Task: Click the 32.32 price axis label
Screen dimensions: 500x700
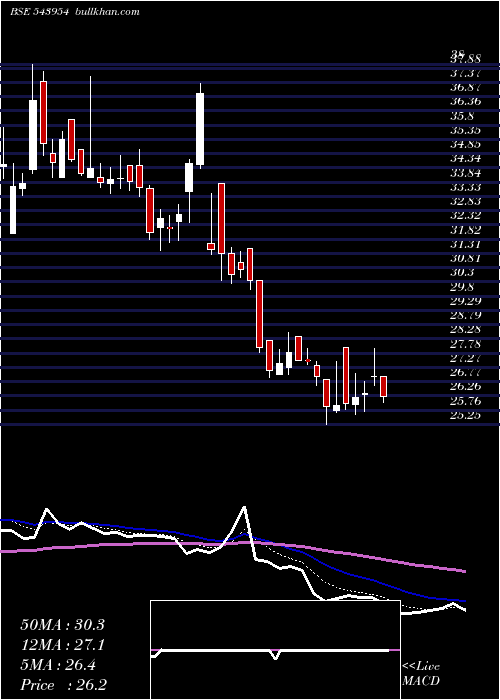Action: pyautogui.click(x=465, y=216)
